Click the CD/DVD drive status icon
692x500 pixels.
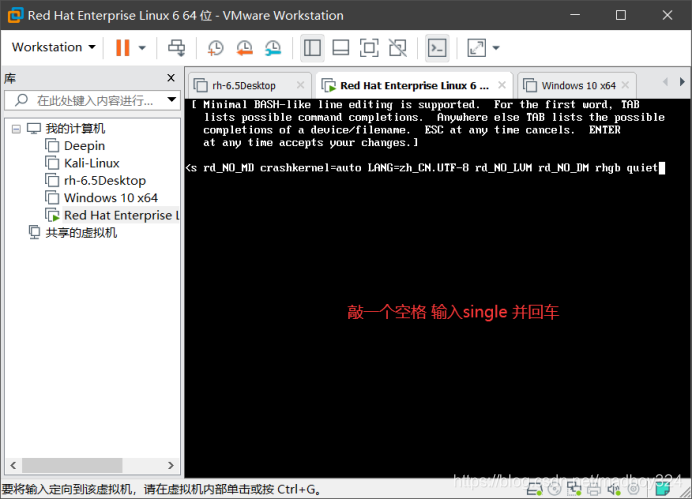555,488
